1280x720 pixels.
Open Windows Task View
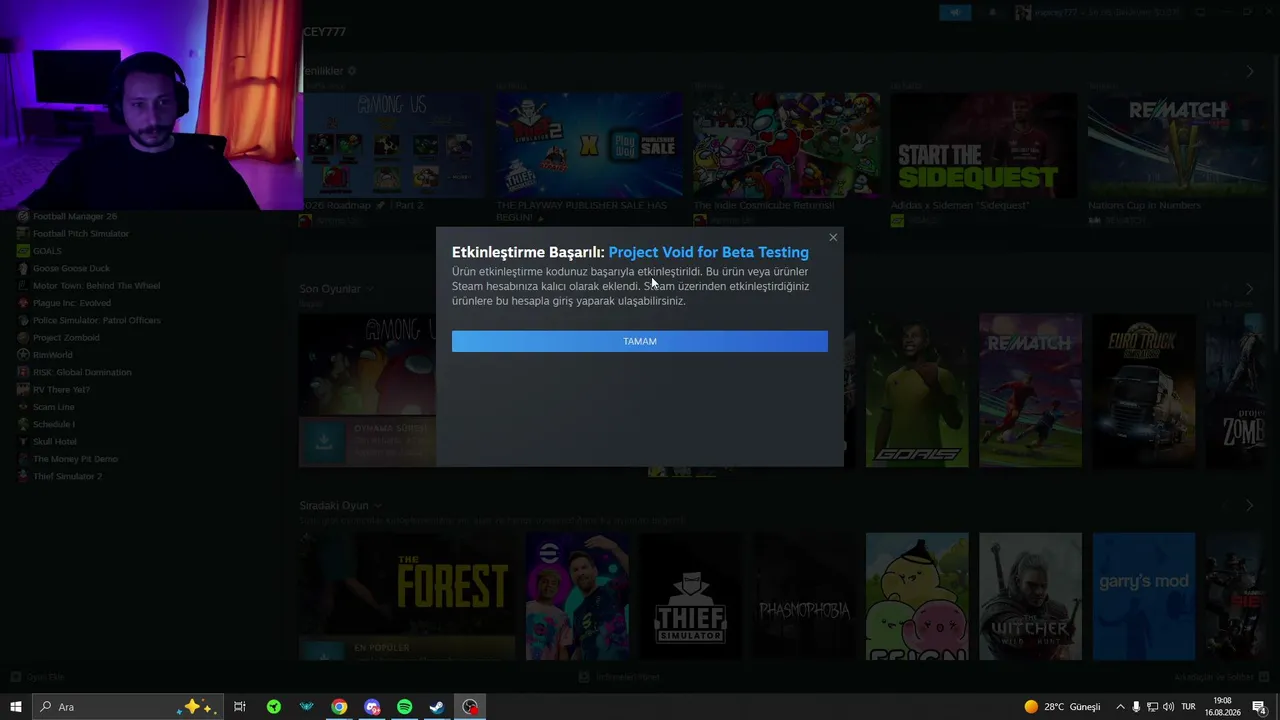click(x=240, y=707)
